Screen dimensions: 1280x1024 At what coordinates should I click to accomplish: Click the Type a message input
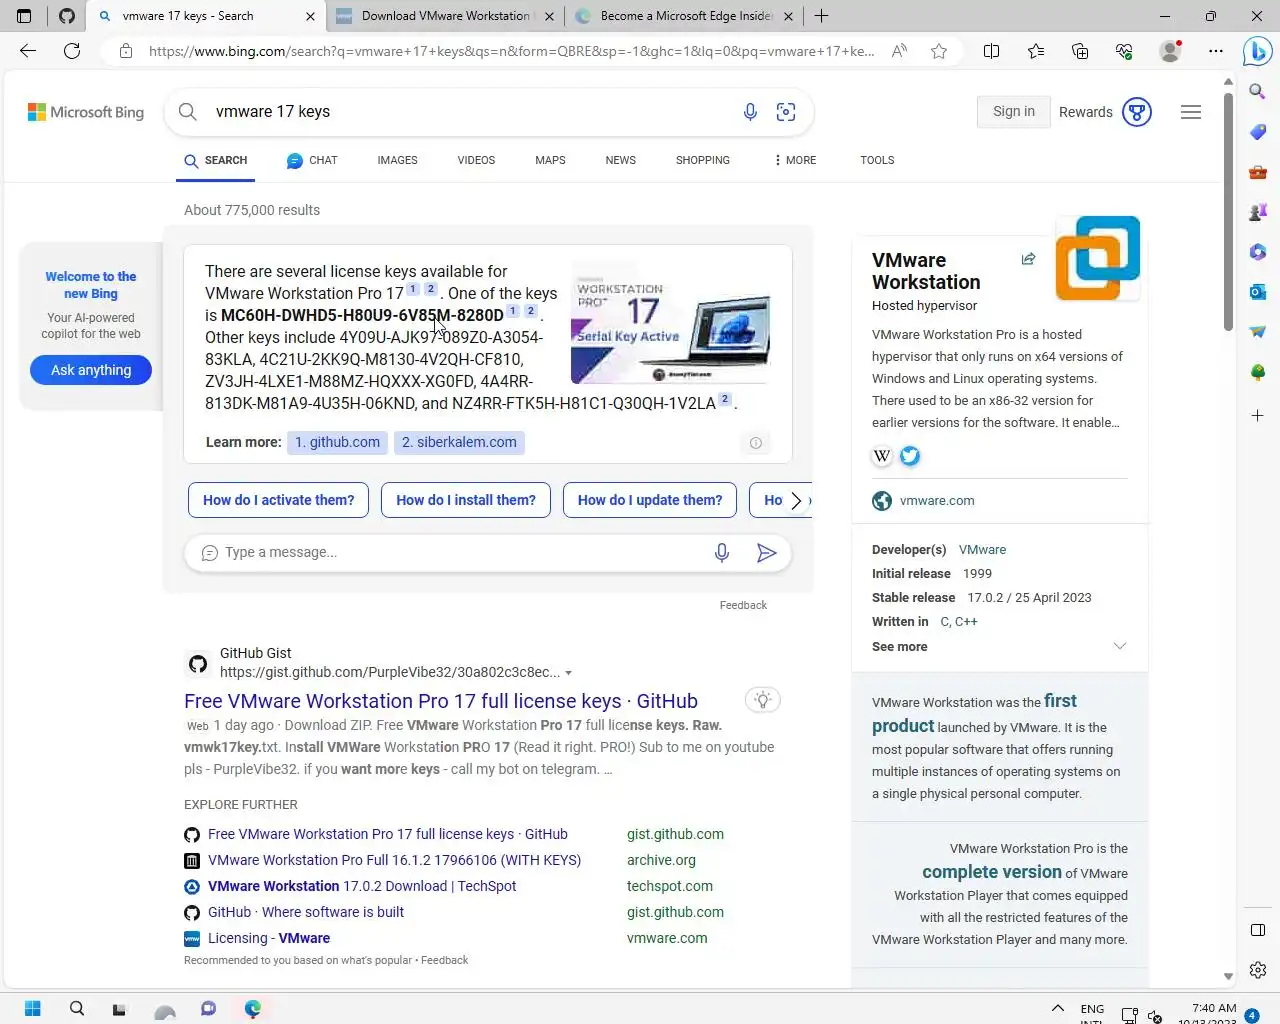pos(460,553)
